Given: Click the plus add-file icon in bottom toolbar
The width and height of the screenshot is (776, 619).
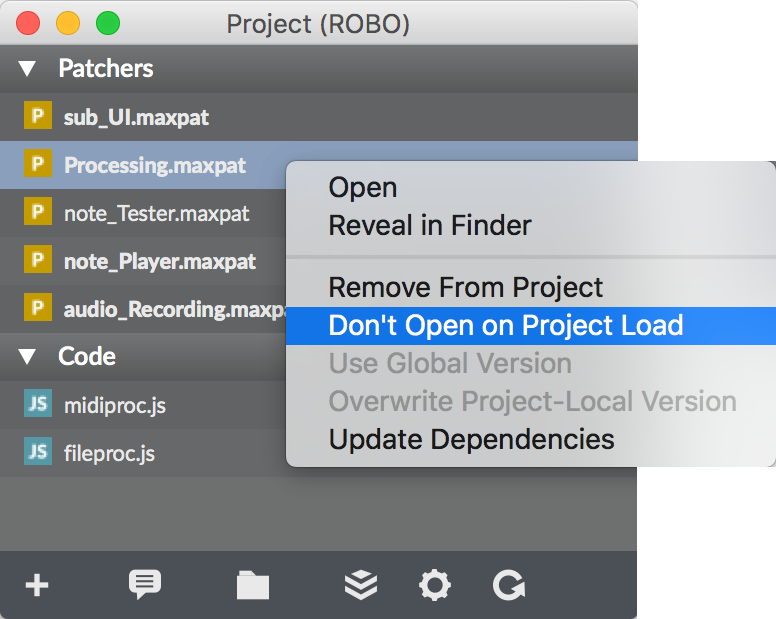Looking at the screenshot, I should click(37, 585).
